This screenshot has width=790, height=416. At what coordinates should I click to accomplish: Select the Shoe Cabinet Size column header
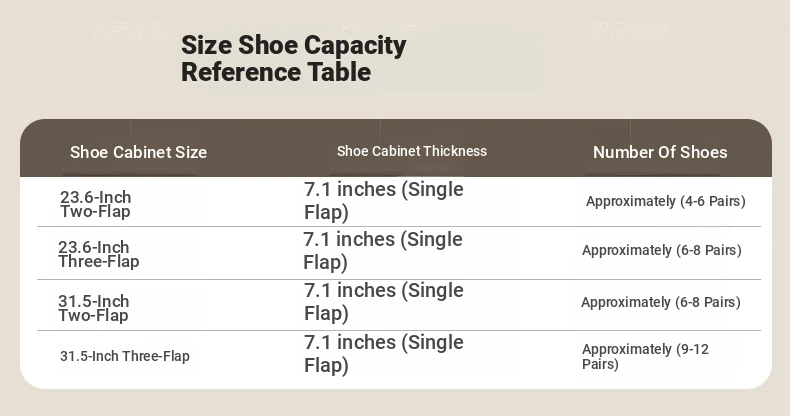[x=139, y=152]
